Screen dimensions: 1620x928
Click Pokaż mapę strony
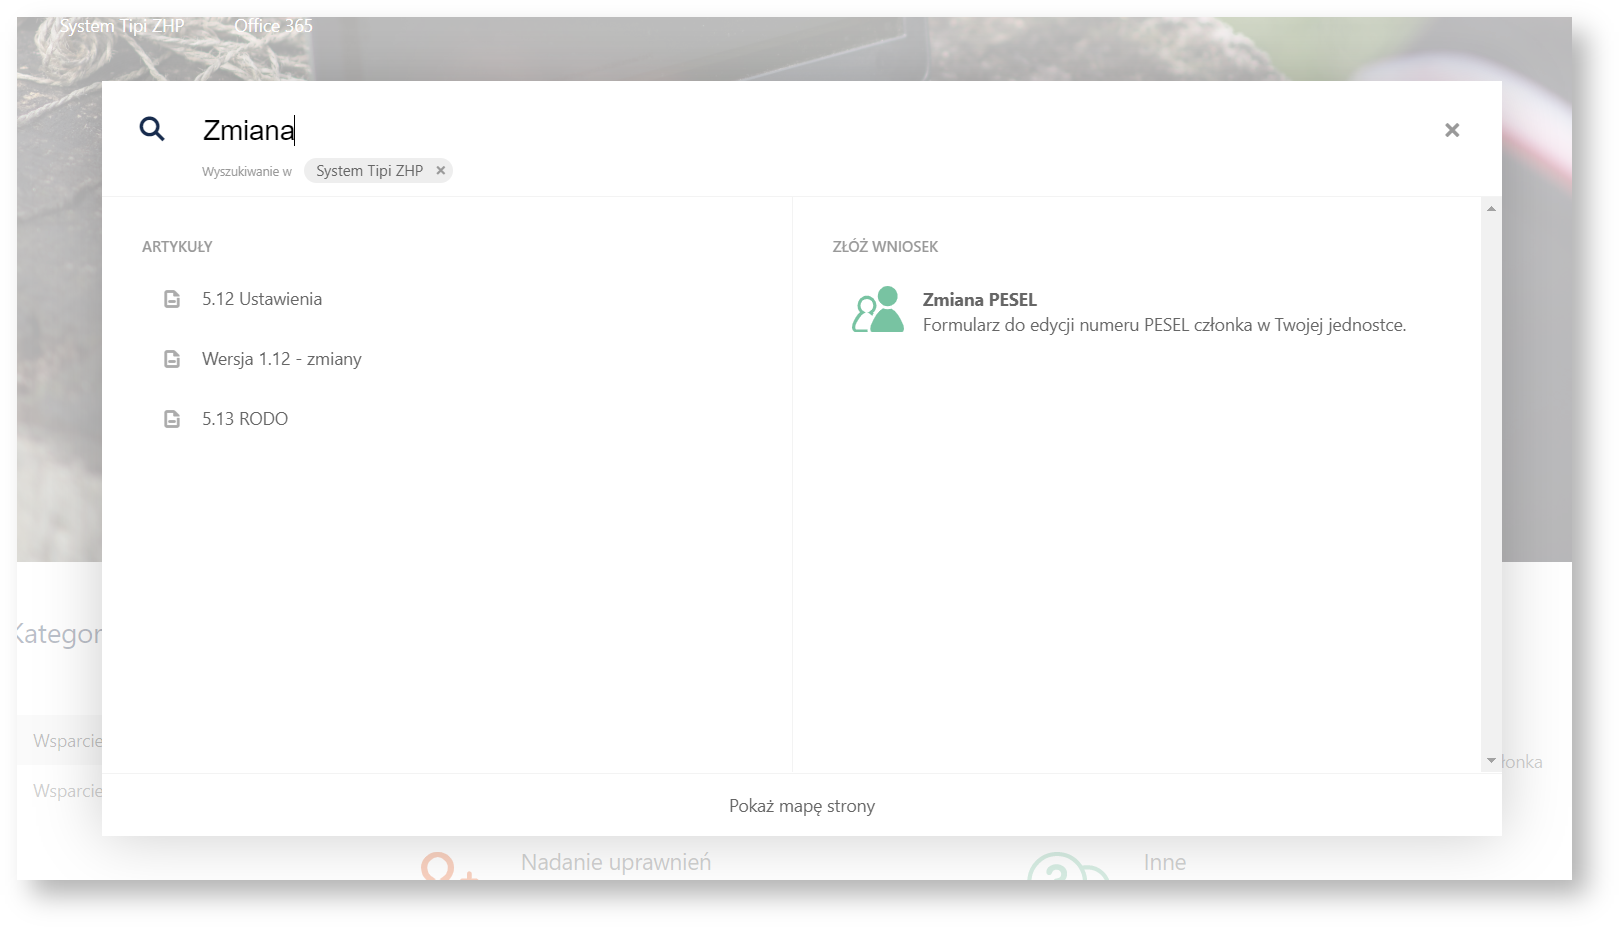[x=801, y=806]
